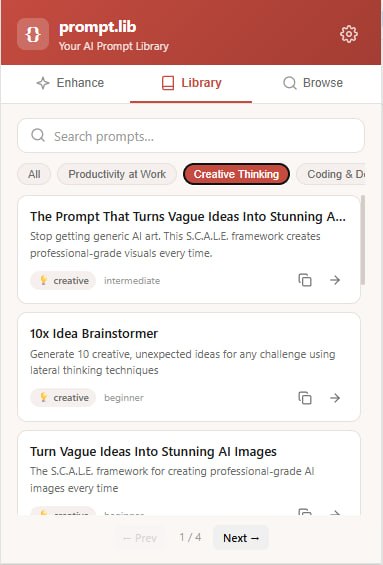Viewport: 383px width, 565px height.
Task: Click the Search prompts input field
Action: pos(191,136)
